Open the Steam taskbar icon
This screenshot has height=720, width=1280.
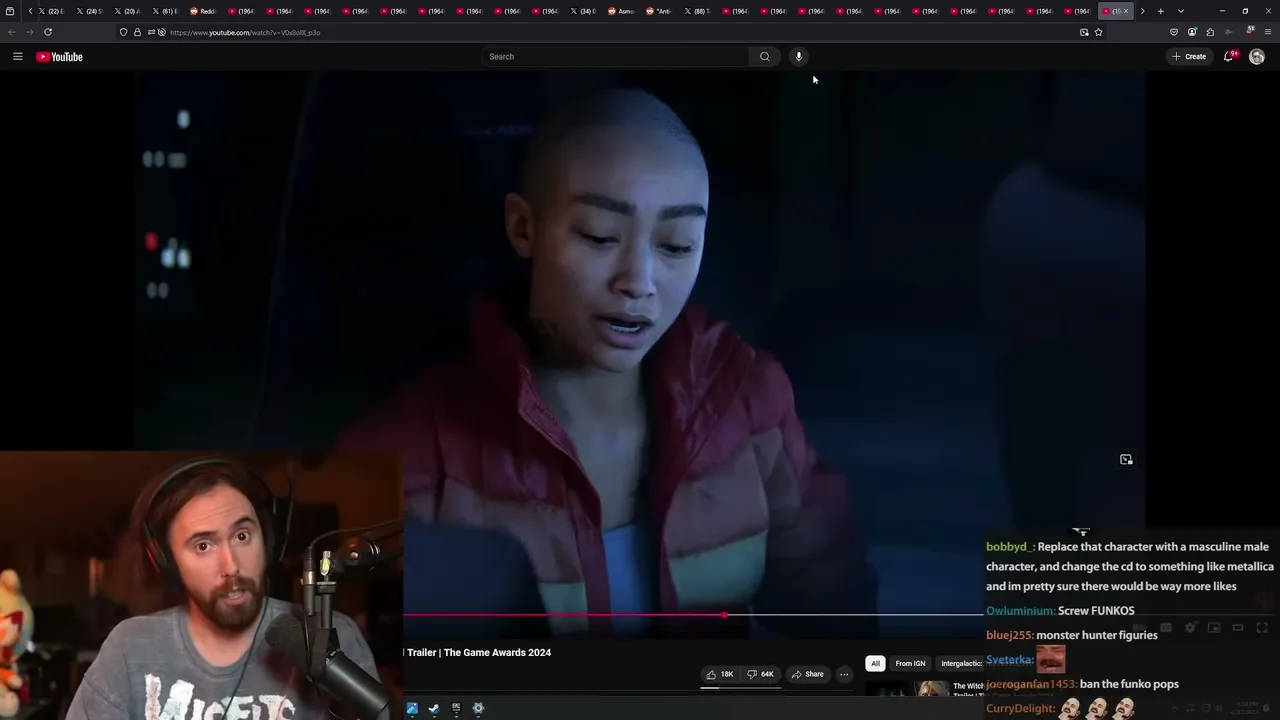[x=434, y=708]
